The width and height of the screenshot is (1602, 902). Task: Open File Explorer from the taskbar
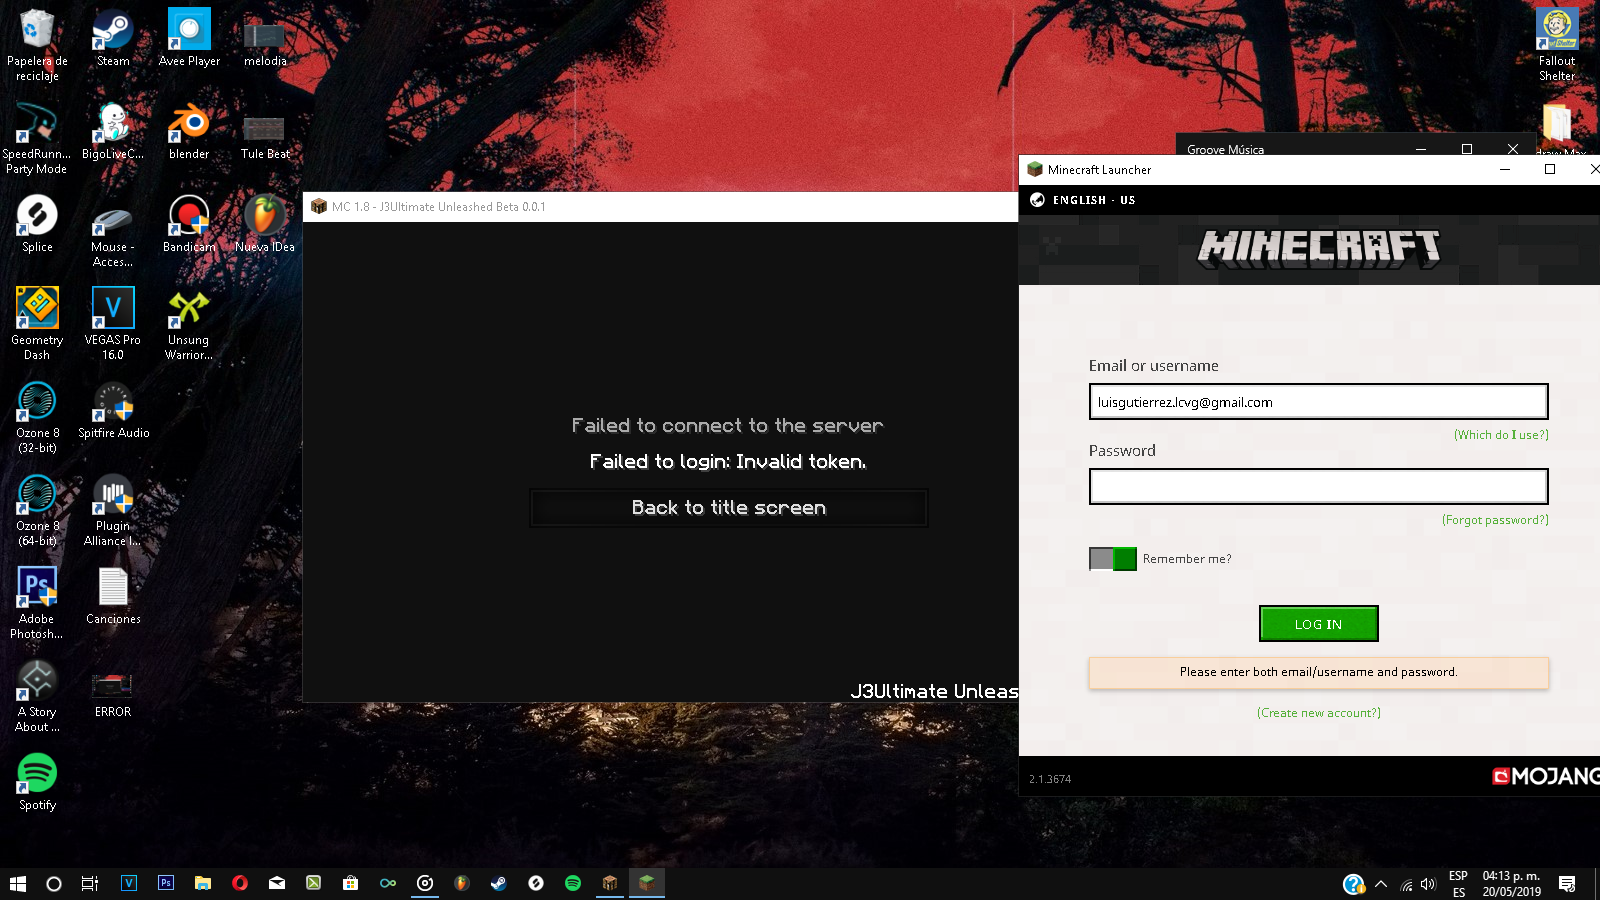tap(203, 884)
